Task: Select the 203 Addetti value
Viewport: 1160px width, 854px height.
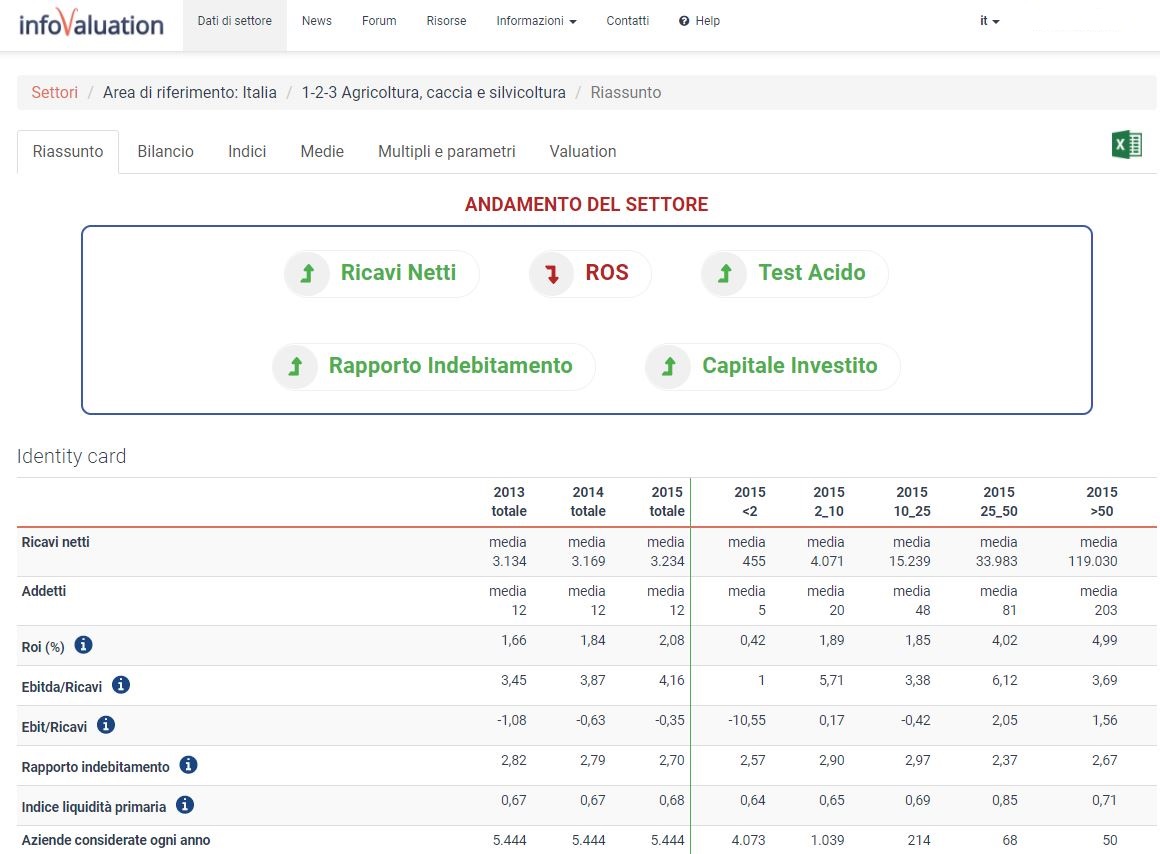Action: tap(1106, 610)
